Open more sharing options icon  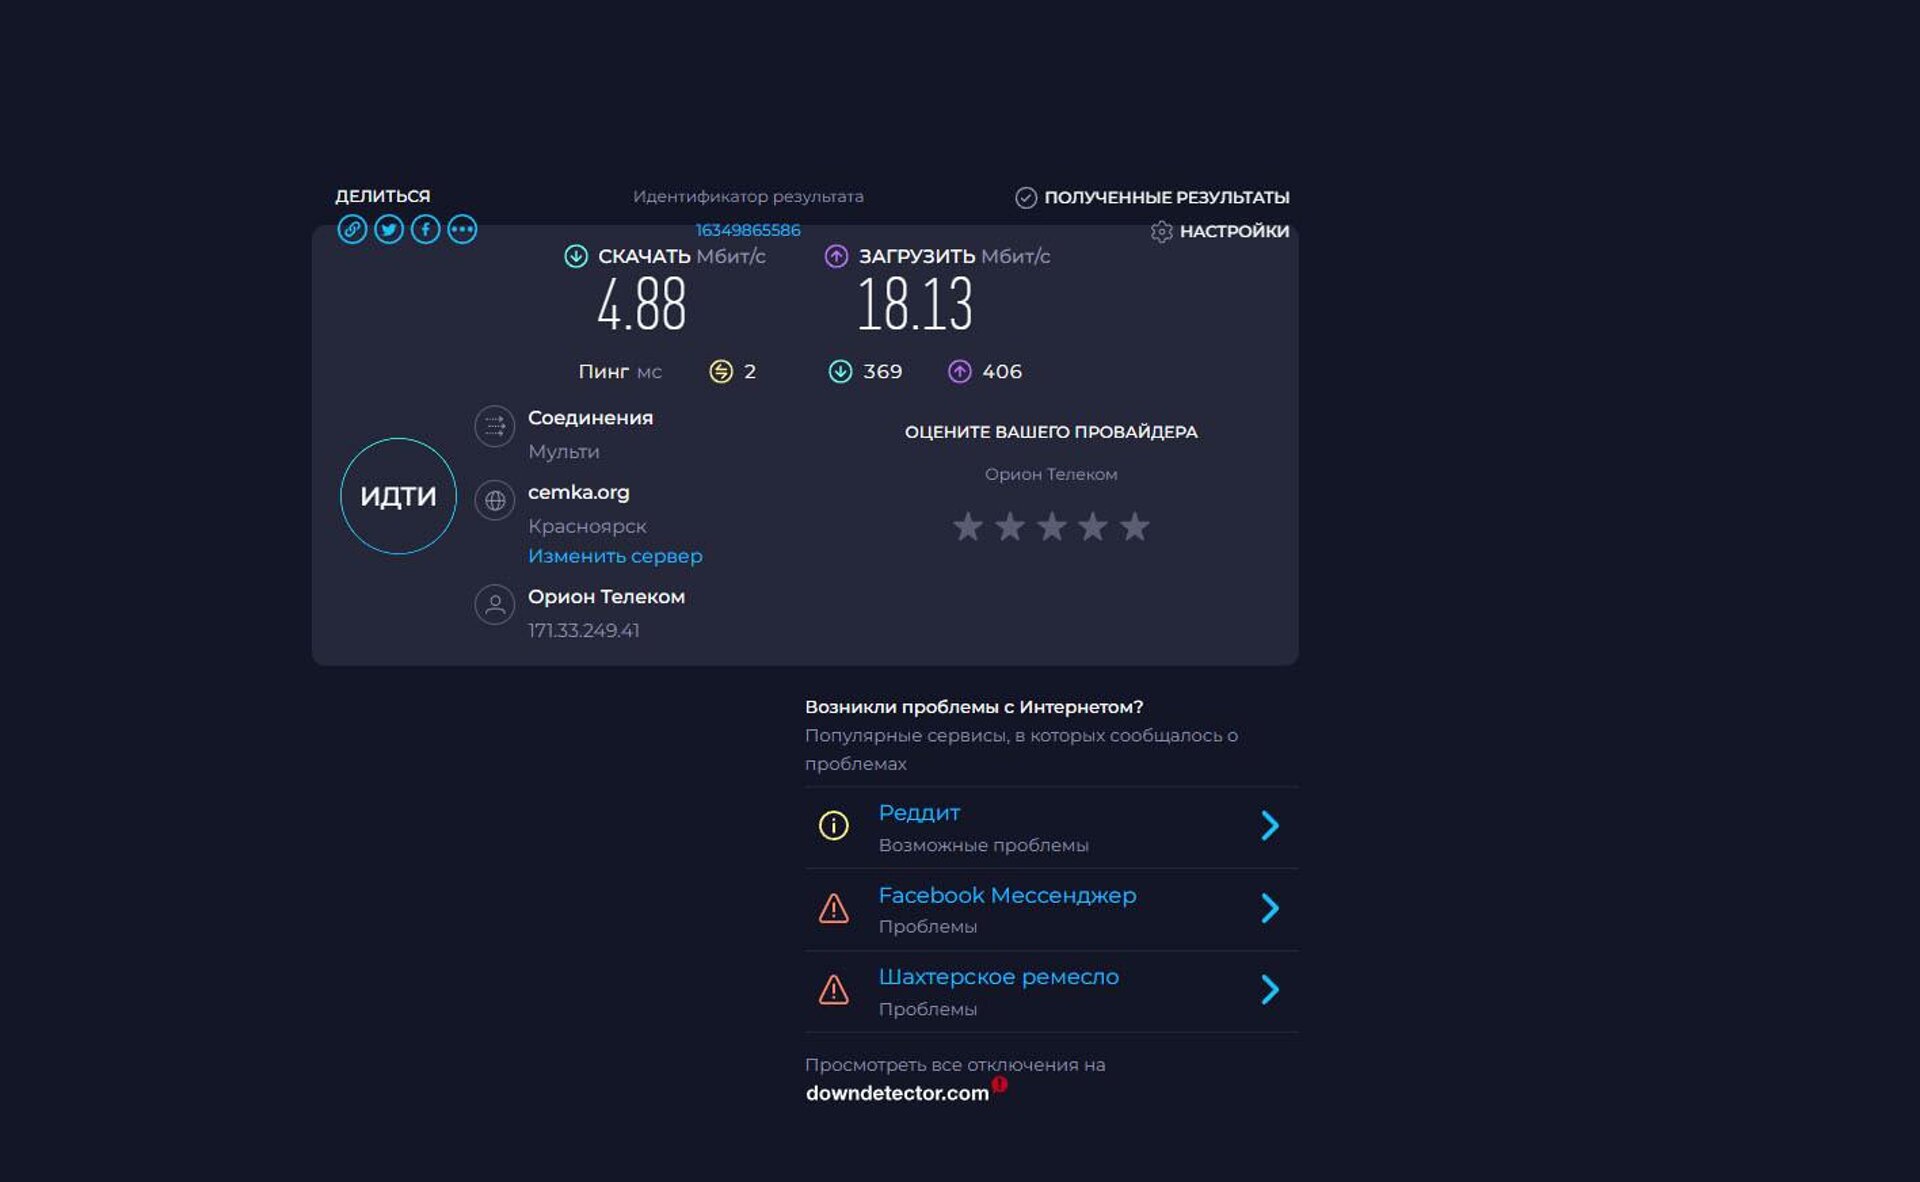(462, 229)
